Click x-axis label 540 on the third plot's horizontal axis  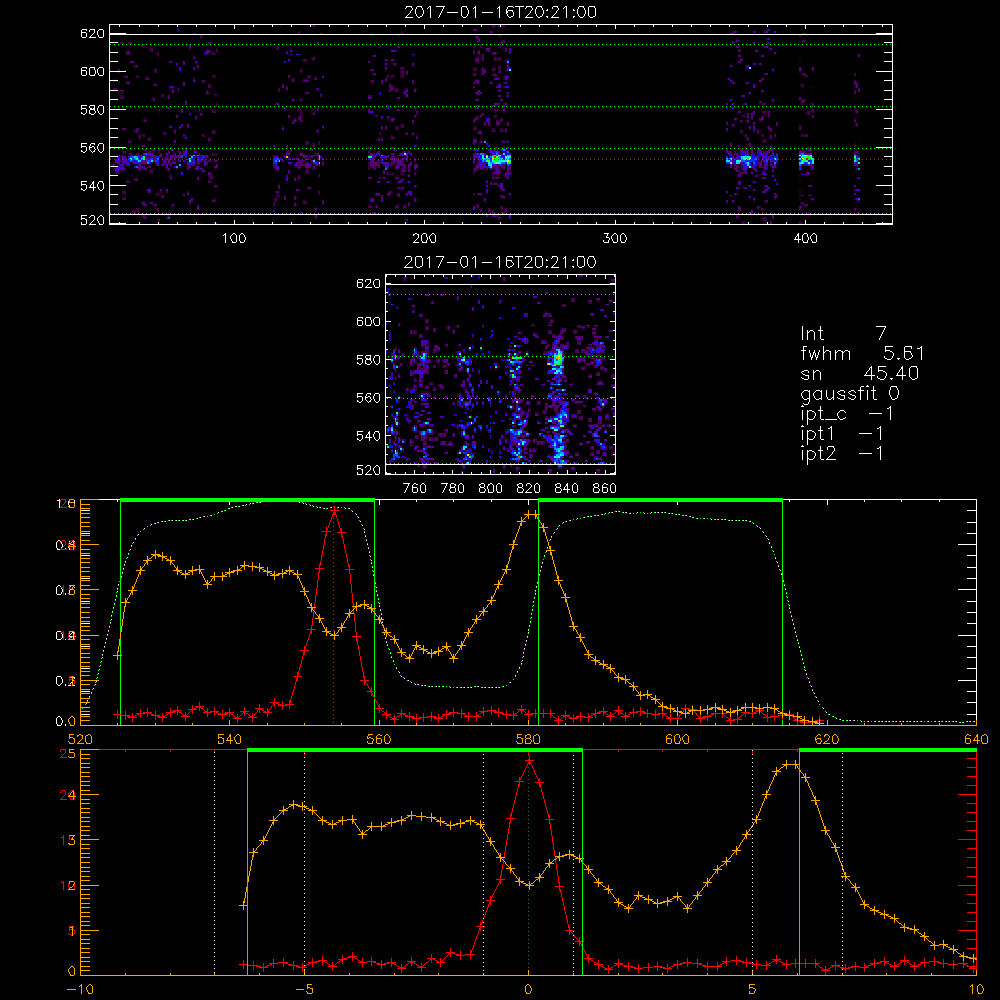[x=230, y=739]
